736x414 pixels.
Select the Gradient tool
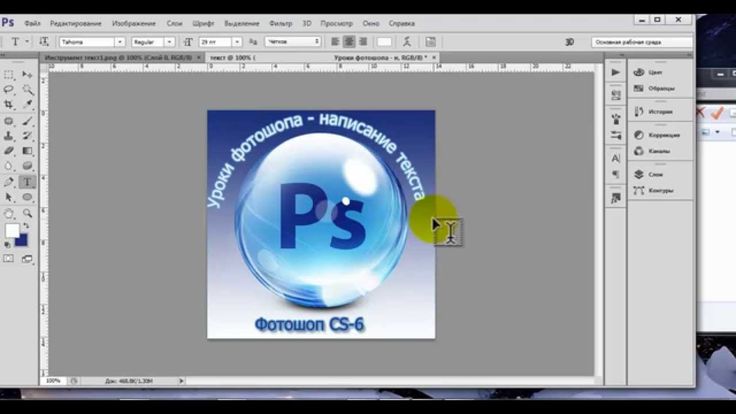coord(27,151)
